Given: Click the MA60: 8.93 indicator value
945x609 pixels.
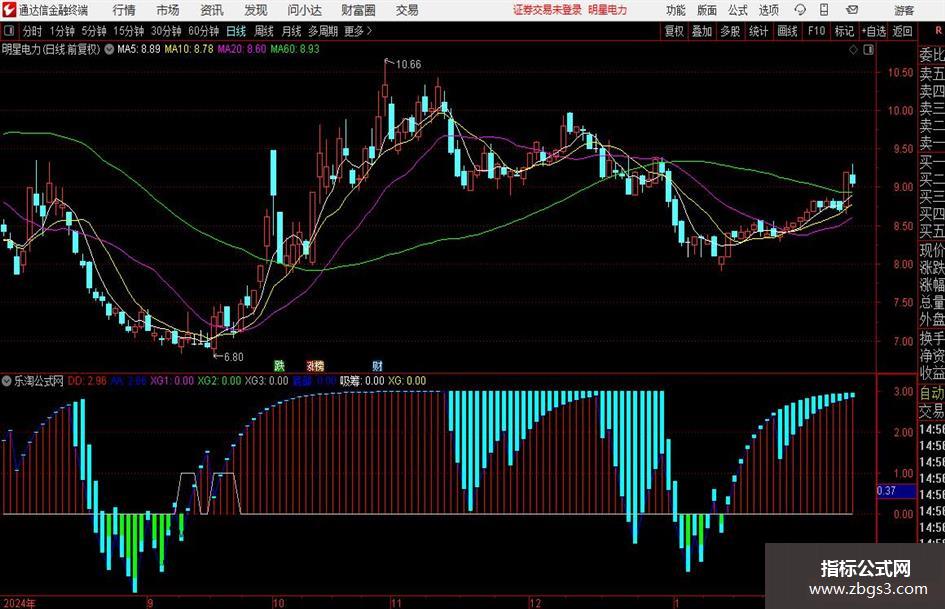Looking at the screenshot, I should [x=295, y=49].
